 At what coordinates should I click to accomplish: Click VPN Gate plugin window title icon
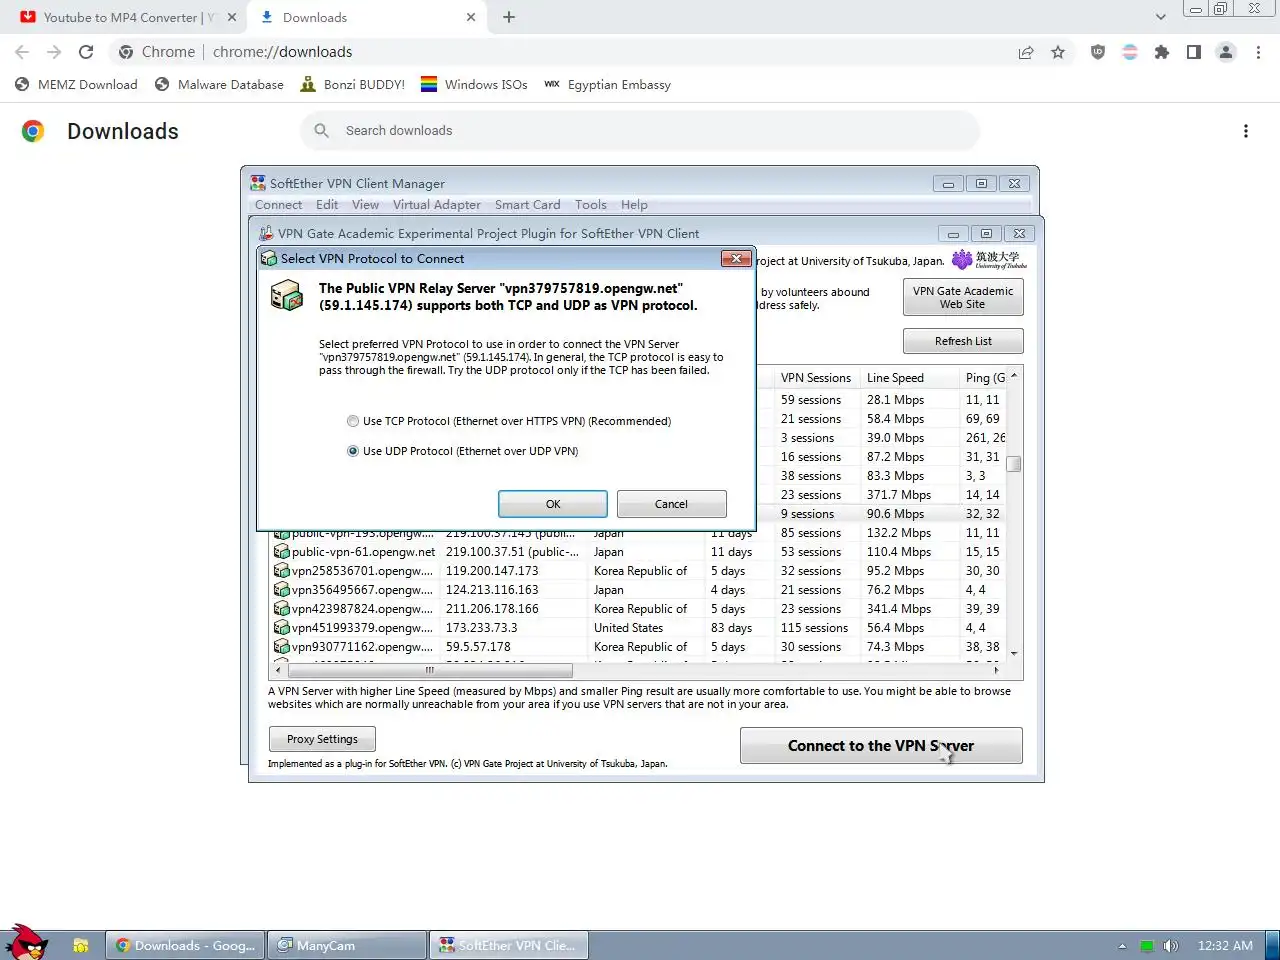coord(266,233)
